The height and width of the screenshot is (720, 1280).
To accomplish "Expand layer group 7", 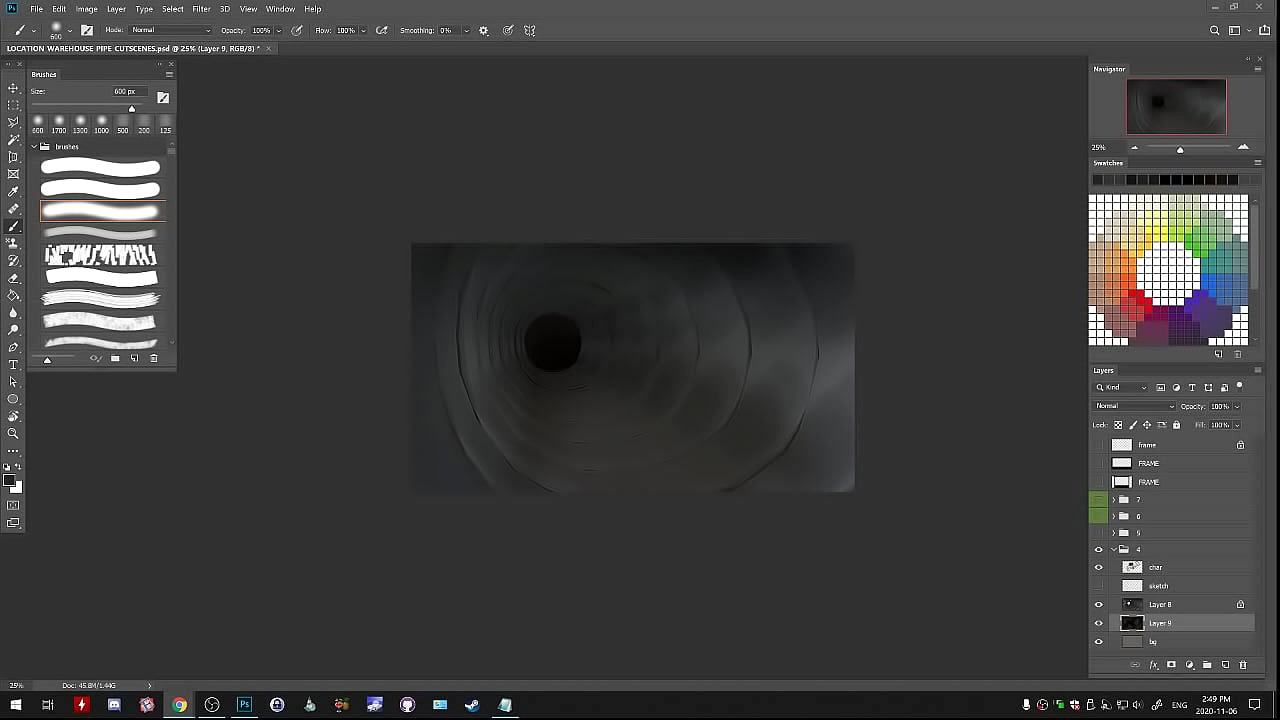I will tap(1113, 499).
